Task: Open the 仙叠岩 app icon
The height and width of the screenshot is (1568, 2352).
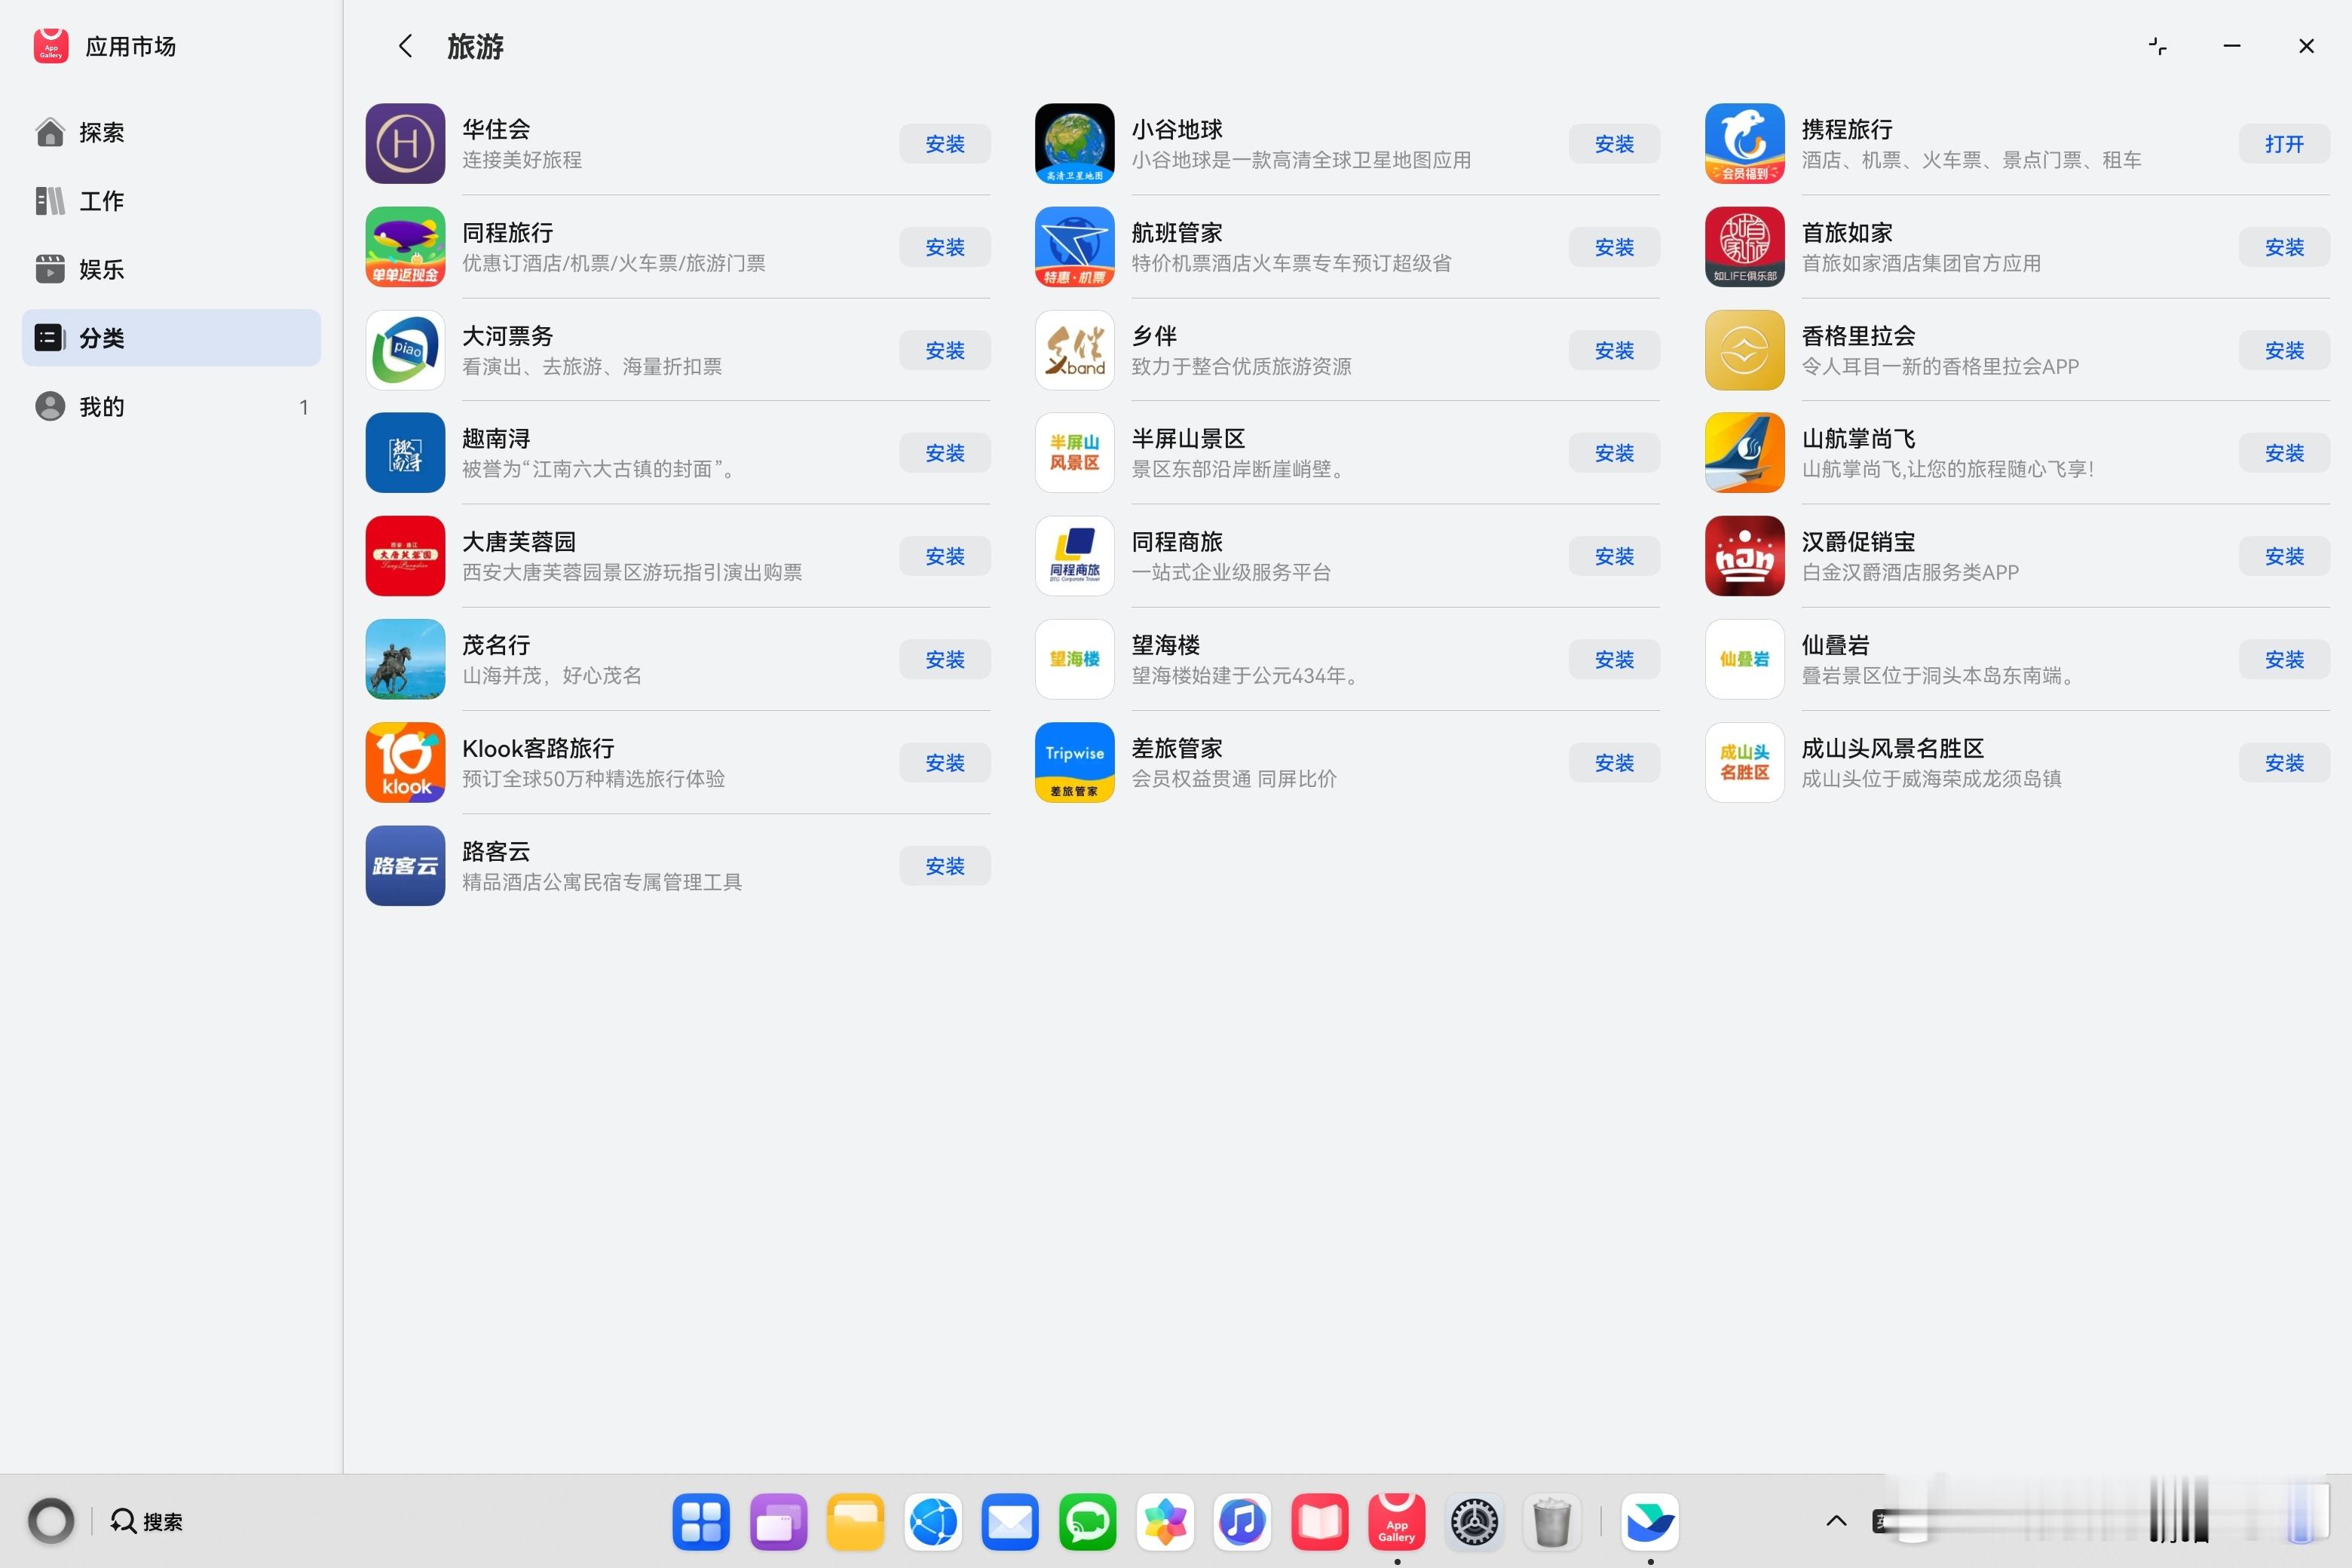Action: tap(1745, 659)
